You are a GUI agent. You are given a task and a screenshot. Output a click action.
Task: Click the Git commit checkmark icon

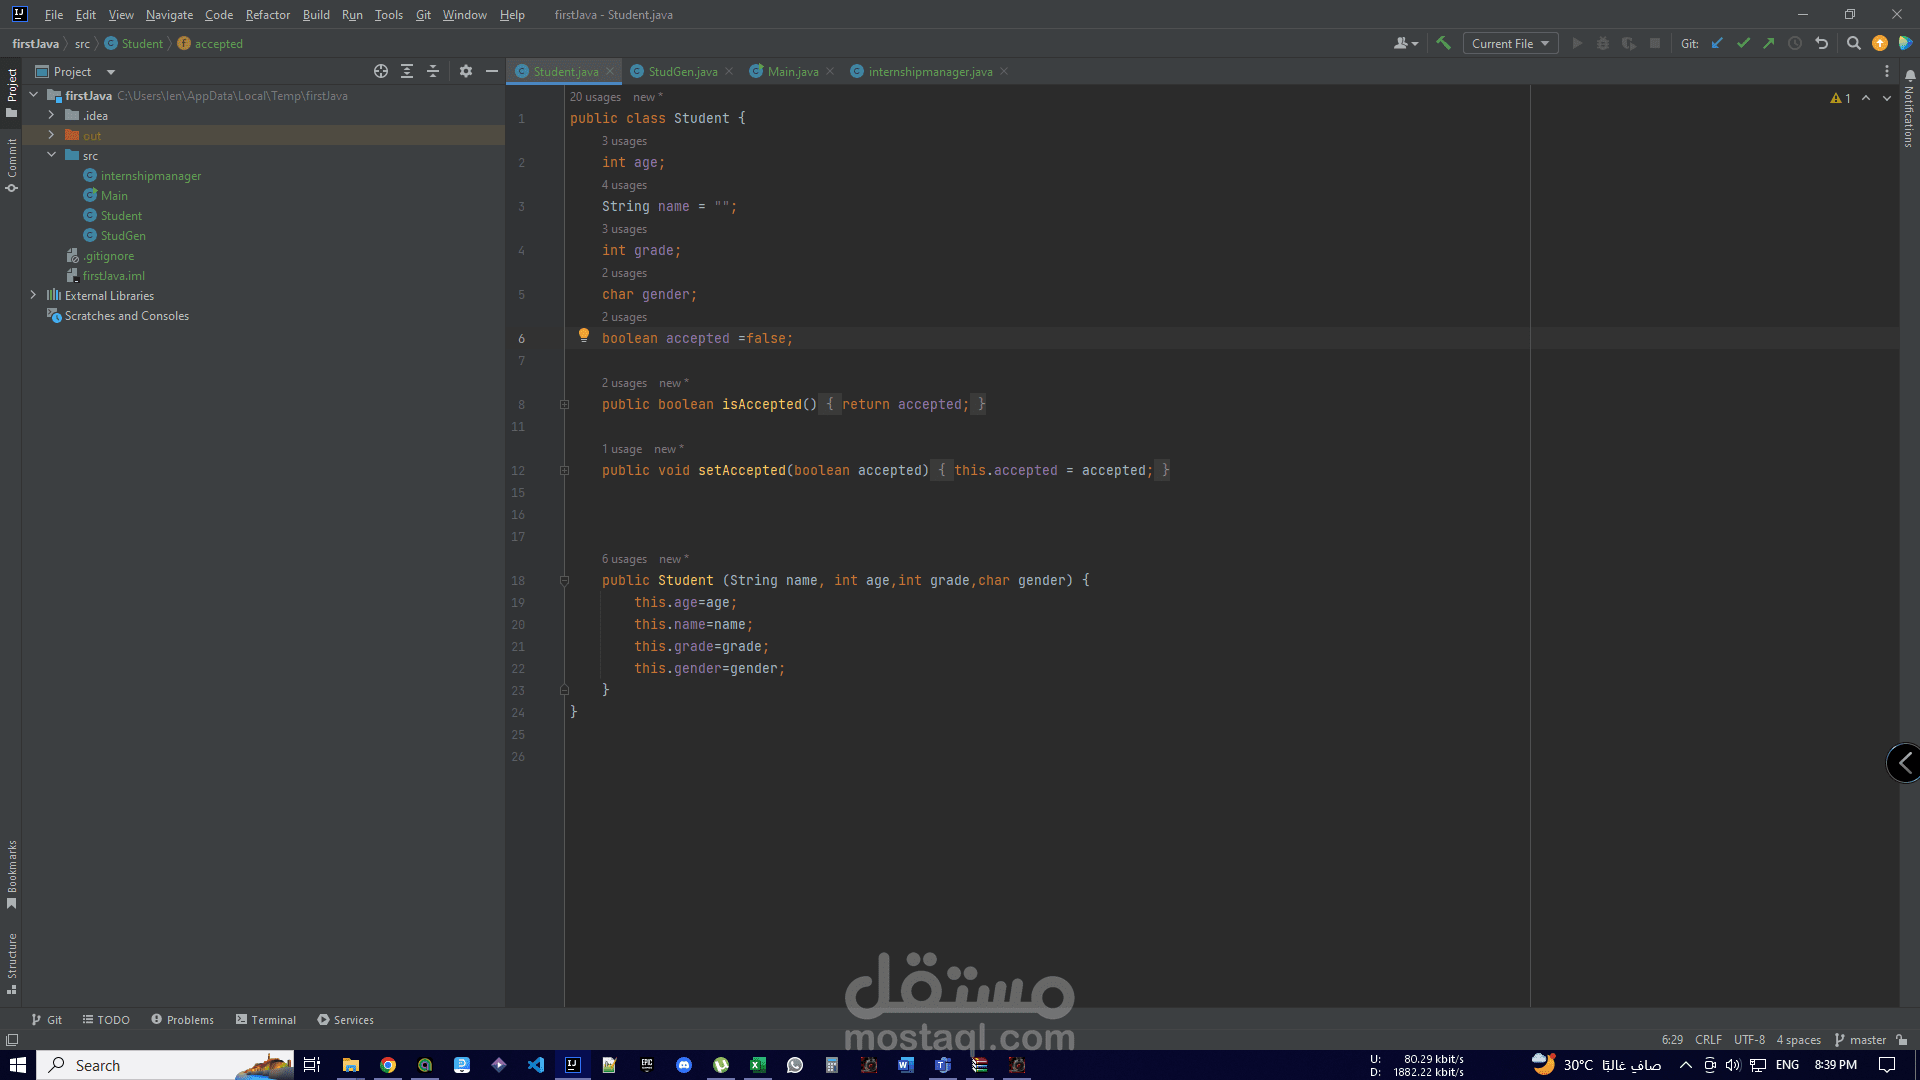tap(1743, 43)
